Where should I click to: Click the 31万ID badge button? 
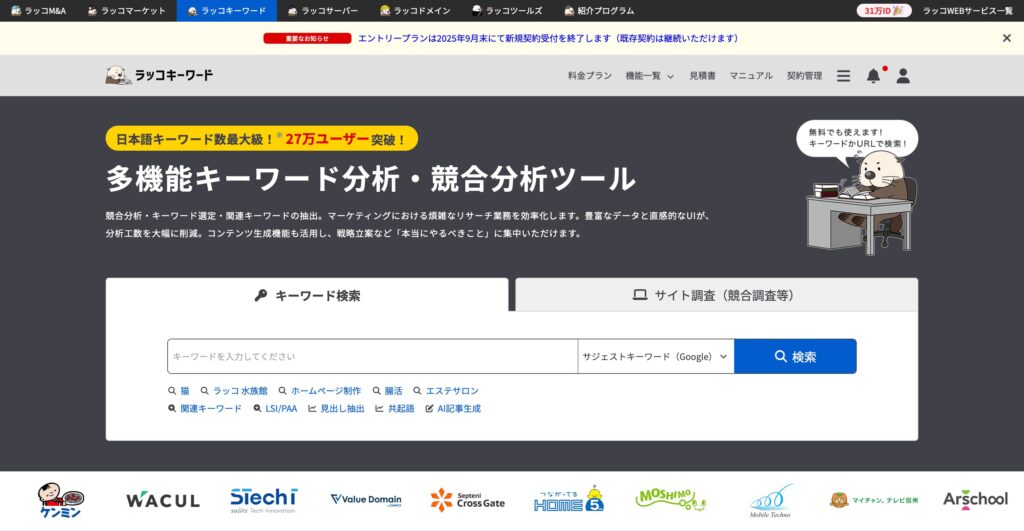coord(883,10)
